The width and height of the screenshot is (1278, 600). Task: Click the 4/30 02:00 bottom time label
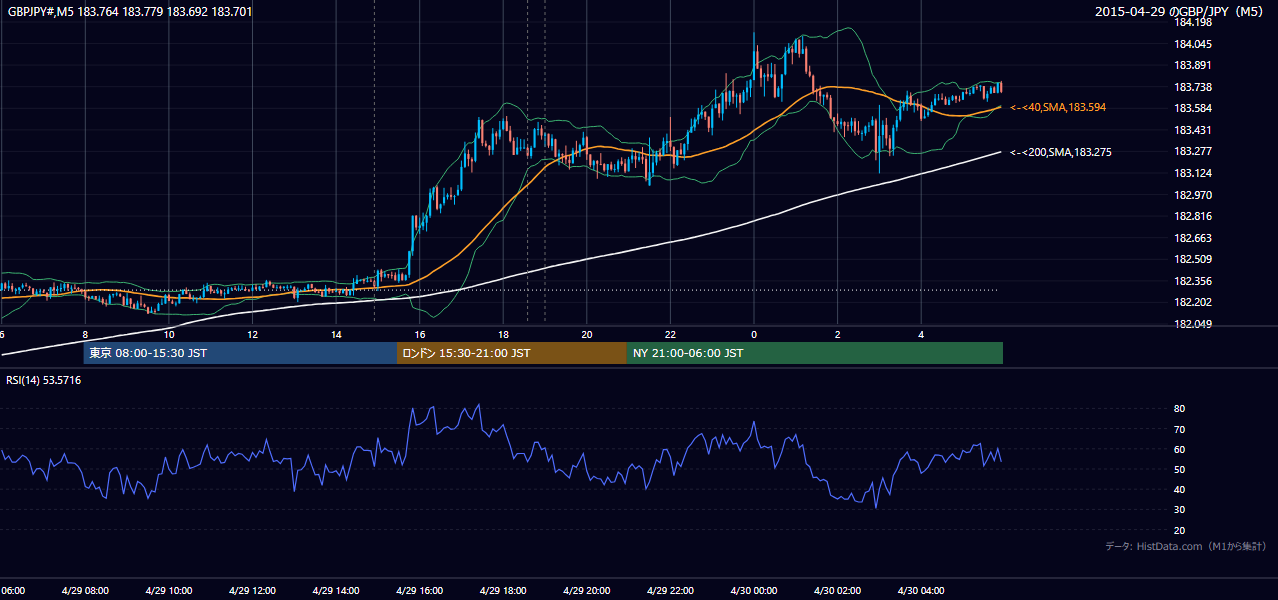point(837,590)
